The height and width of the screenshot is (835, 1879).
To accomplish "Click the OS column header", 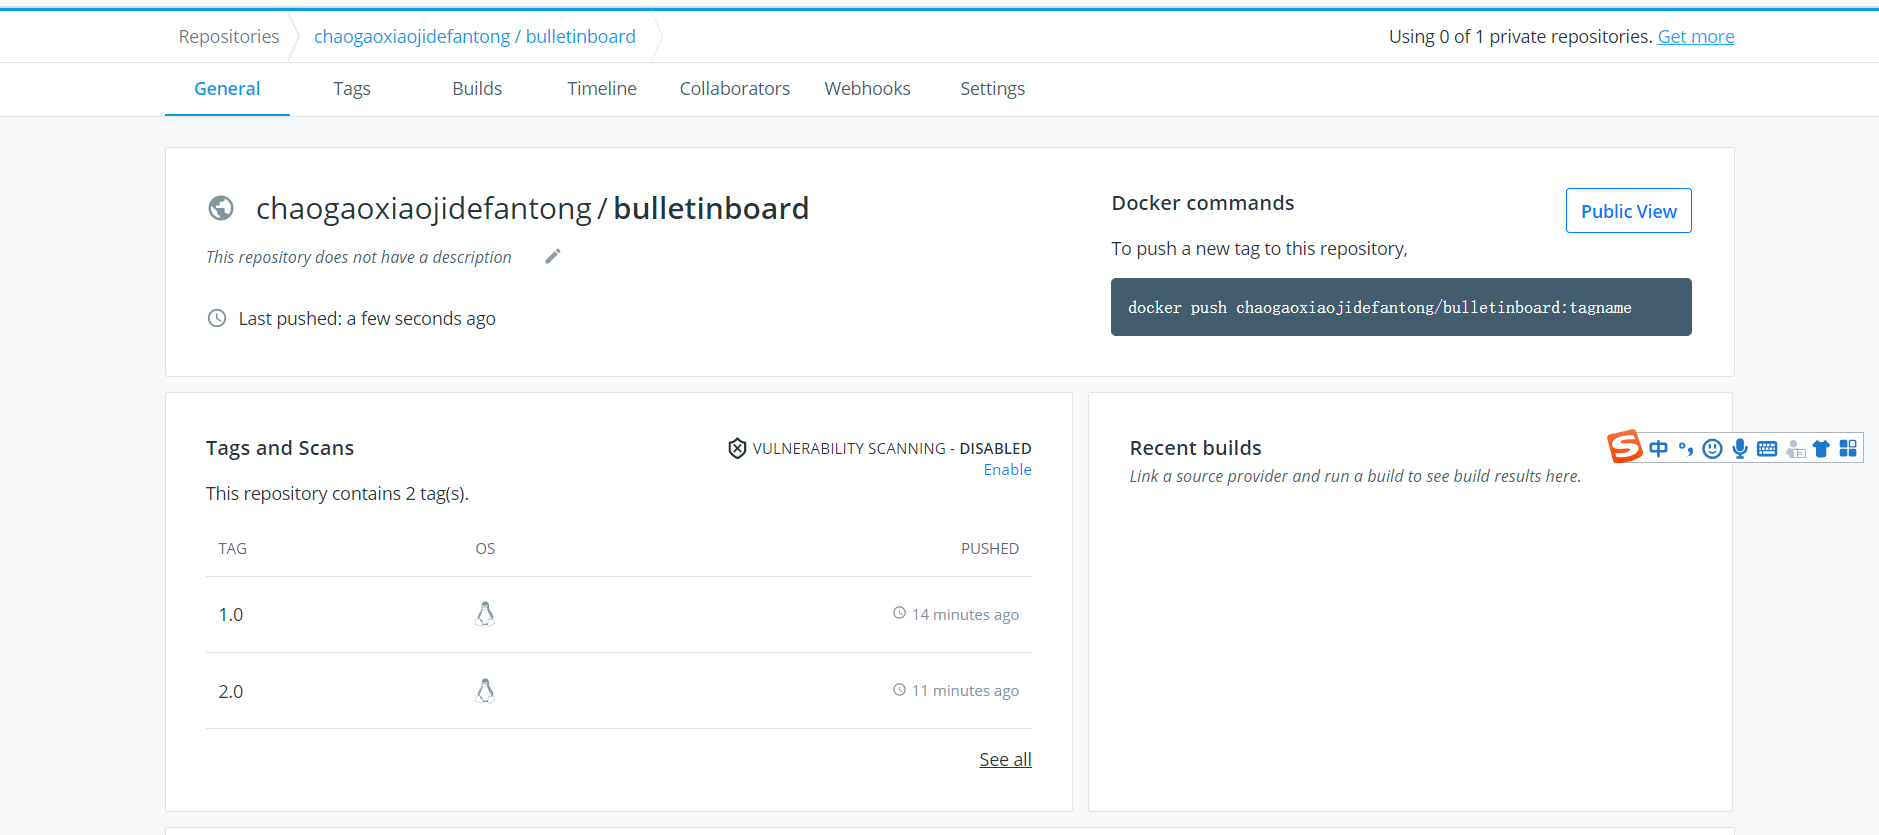I will (x=485, y=548).
